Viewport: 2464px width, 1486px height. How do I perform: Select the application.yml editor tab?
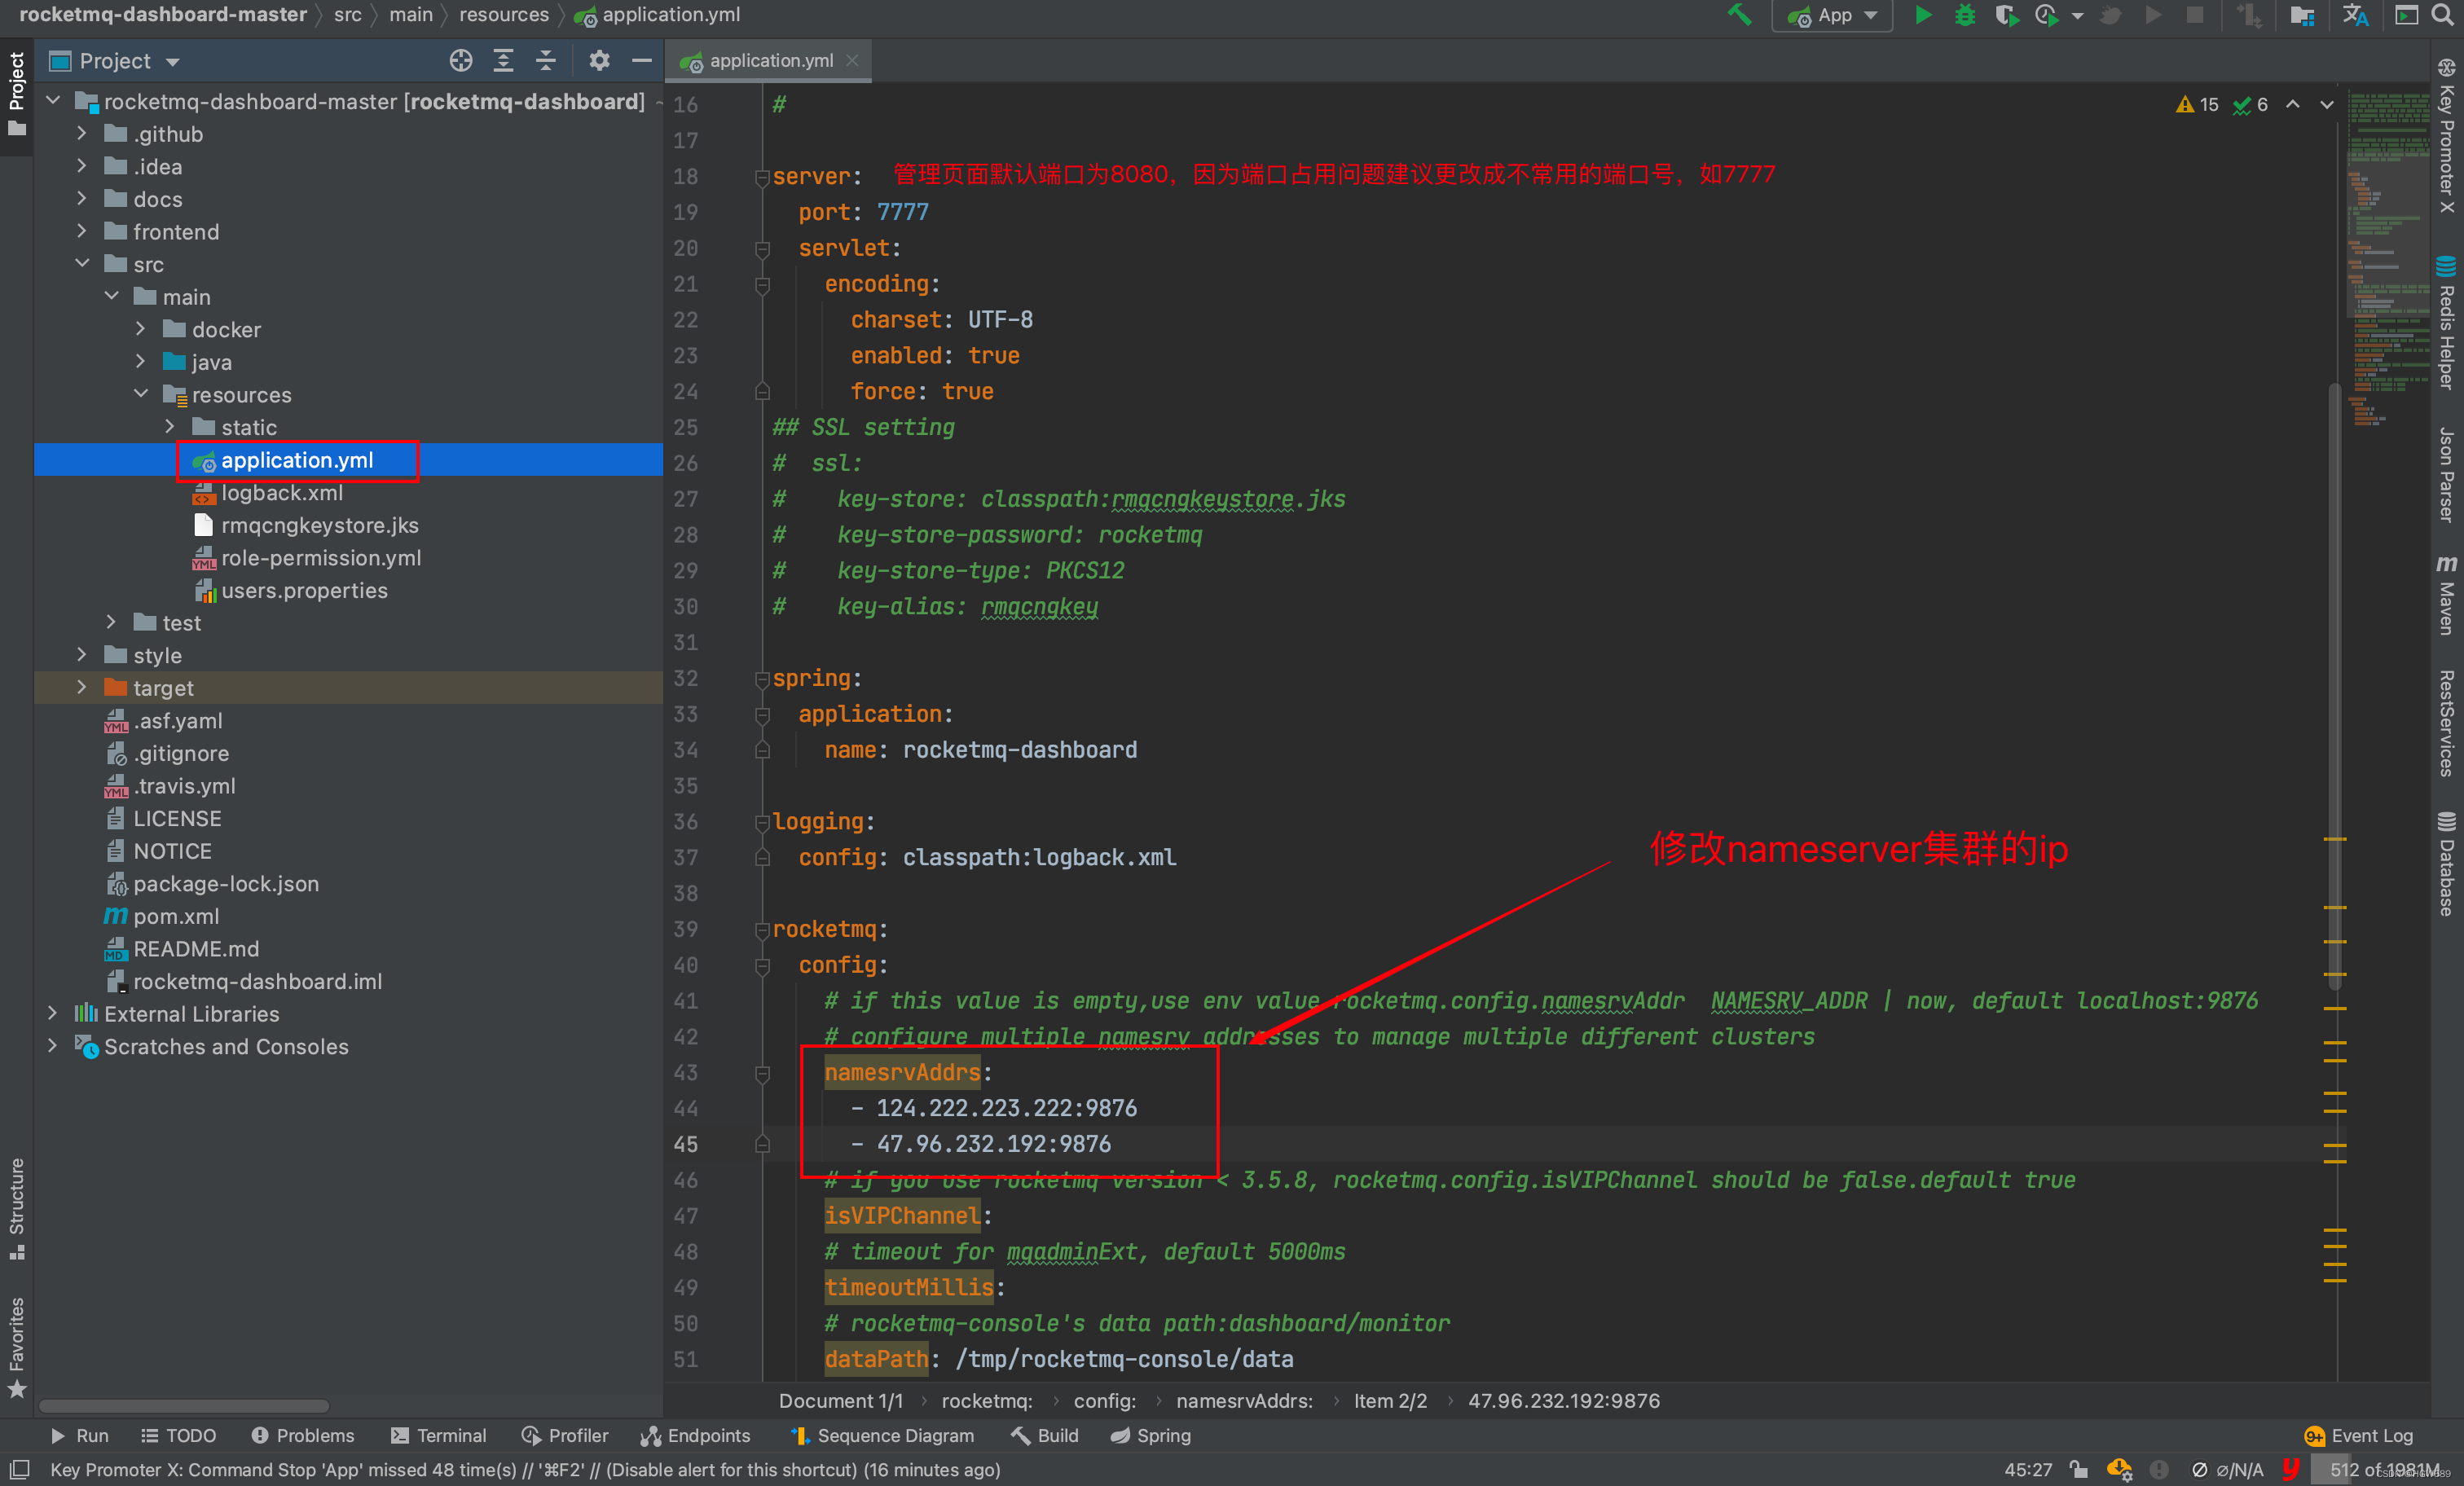point(768,61)
